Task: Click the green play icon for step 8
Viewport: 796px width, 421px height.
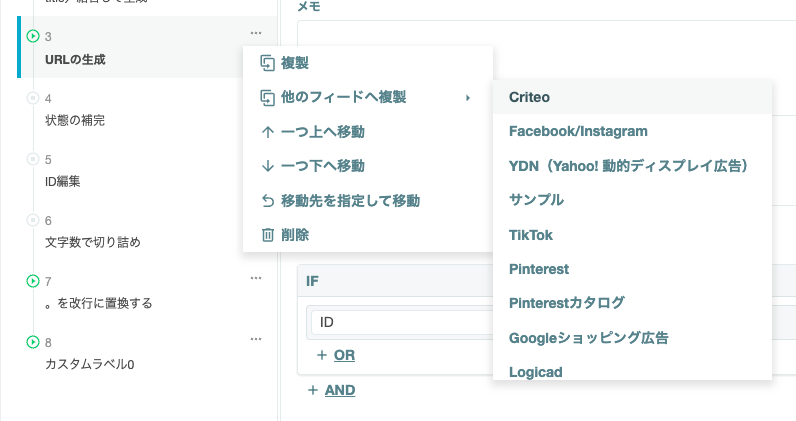Action: point(32,342)
